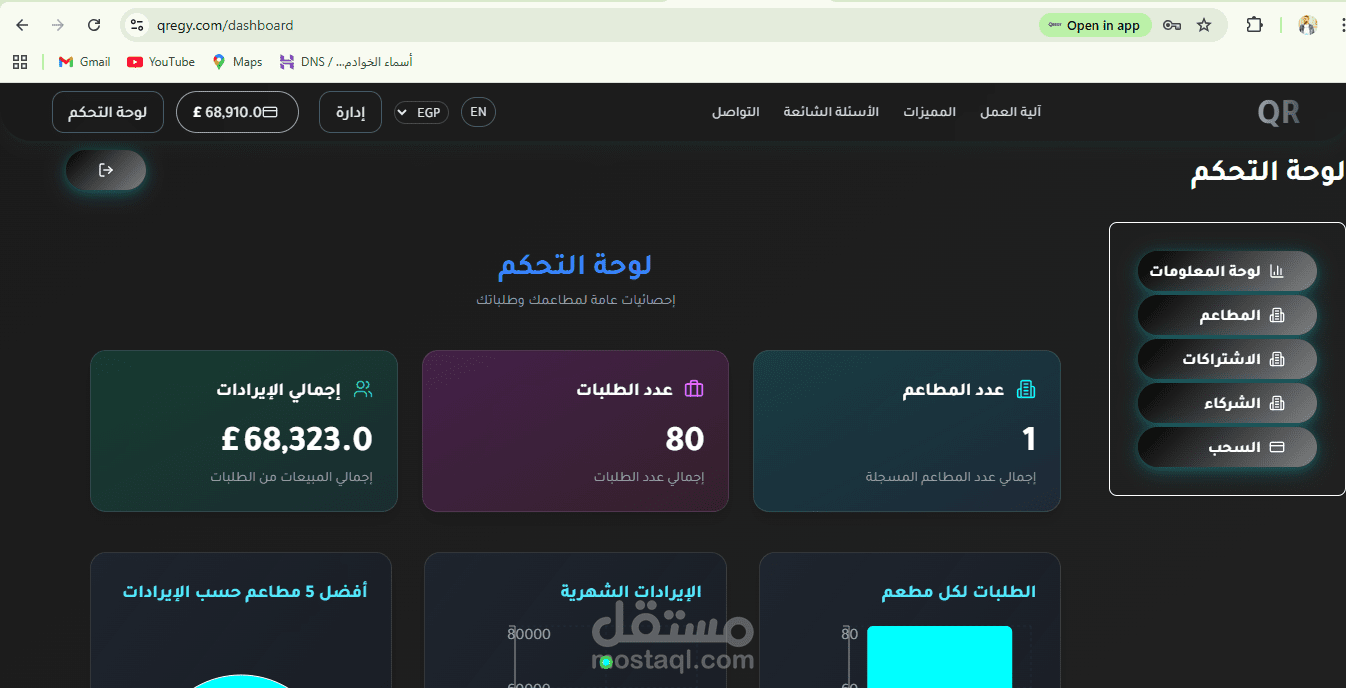
Task: Click the QR site logo
Action: click(x=1278, y=112)
